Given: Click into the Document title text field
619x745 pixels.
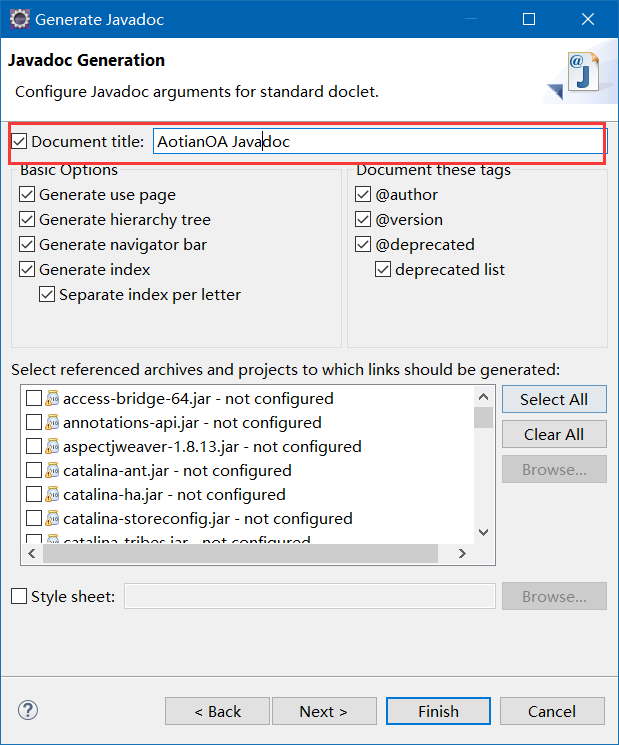Looking at the screenshot, I should click(379, 142).
